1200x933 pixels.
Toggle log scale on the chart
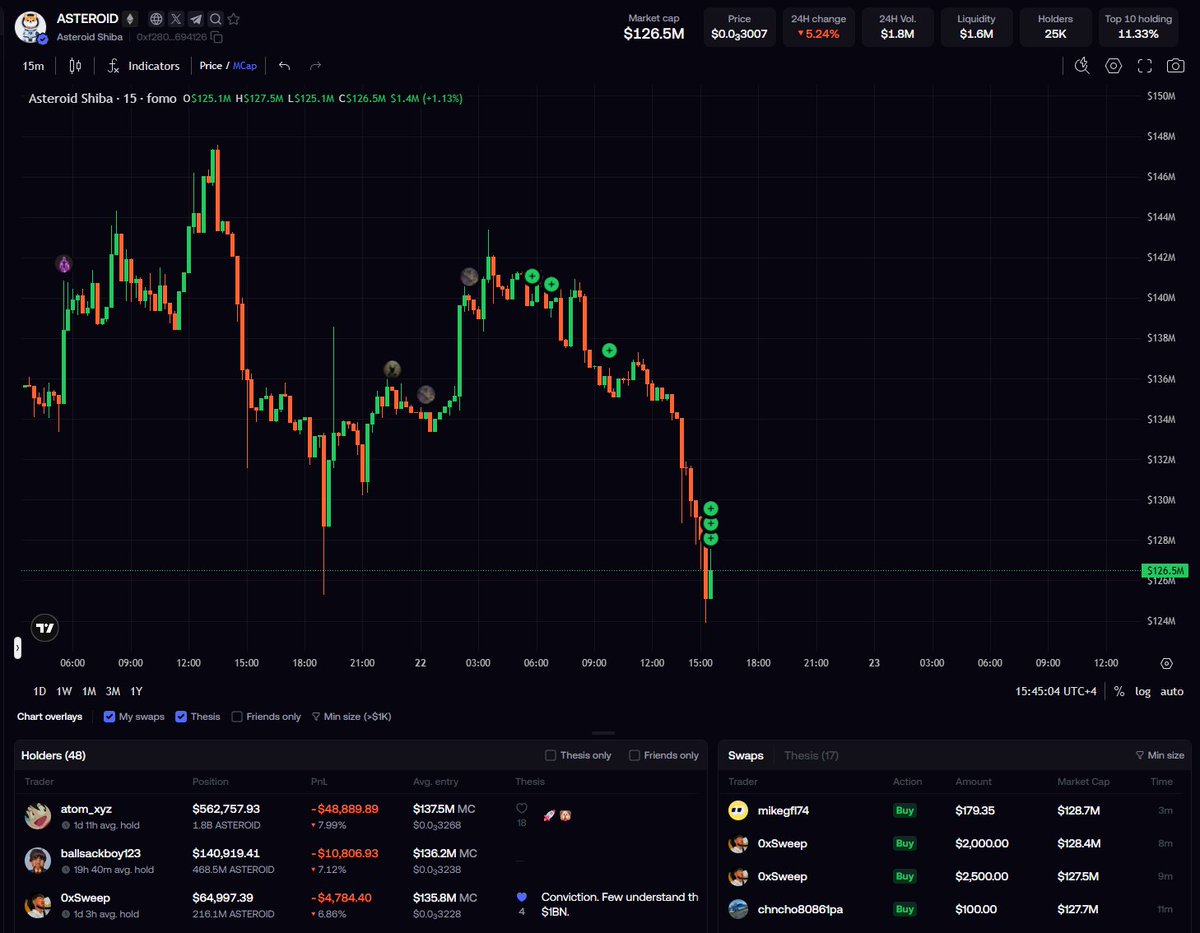coord(1143,691)
